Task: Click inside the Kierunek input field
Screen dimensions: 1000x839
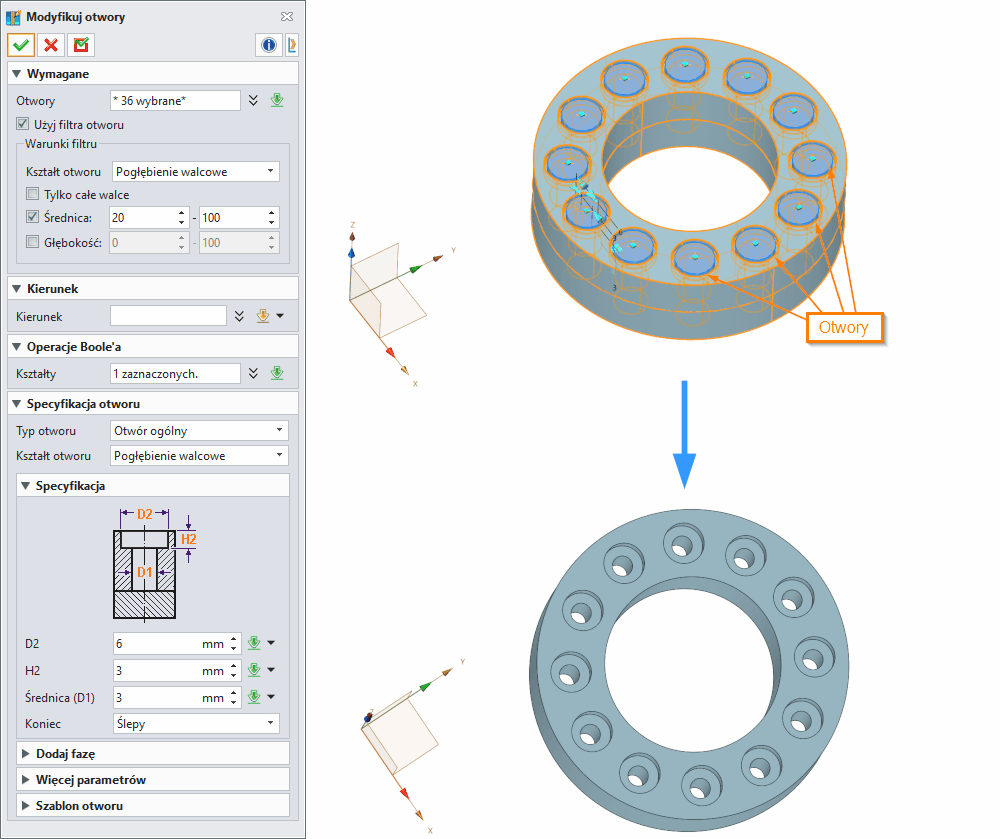Action: tap(168, 316)
